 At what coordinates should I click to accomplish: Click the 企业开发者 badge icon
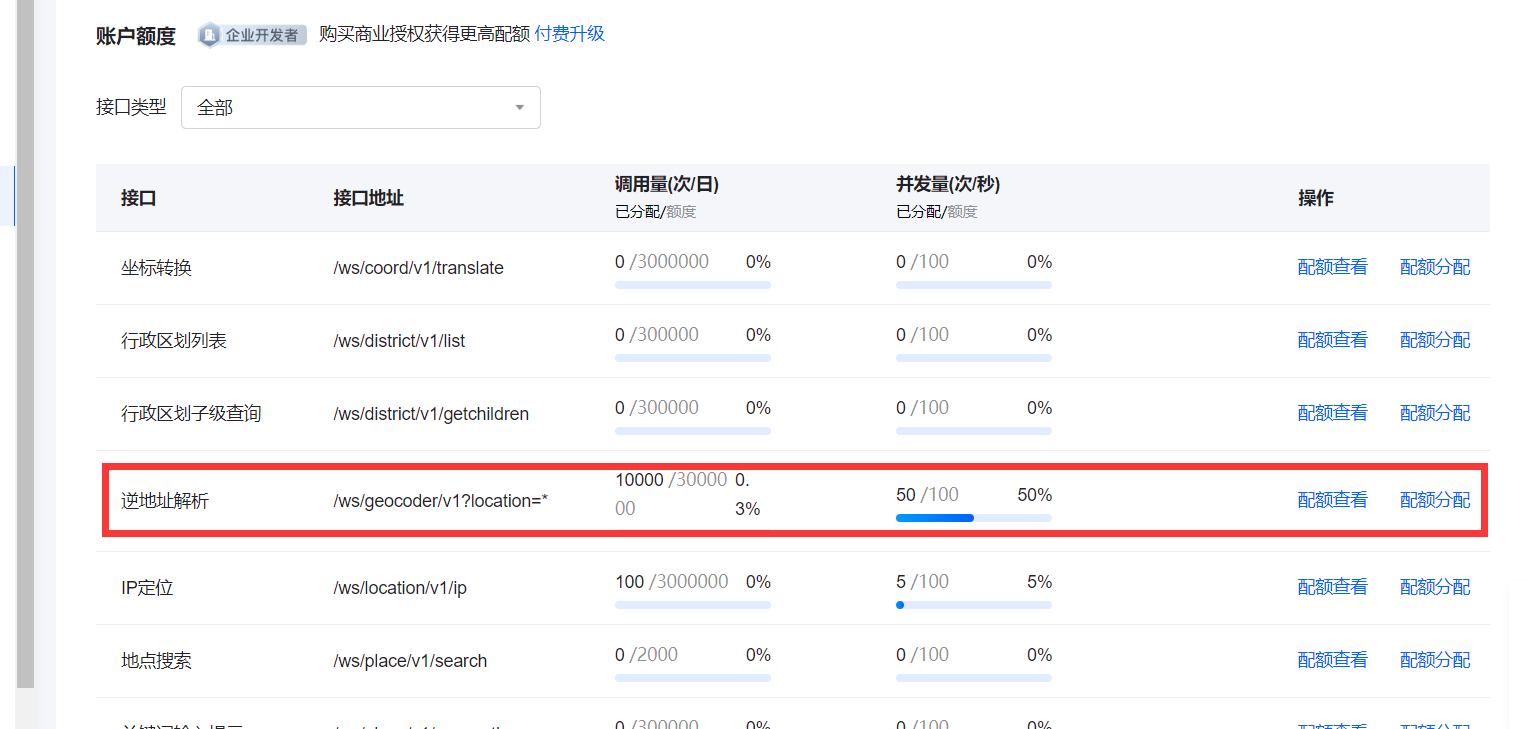210,35
